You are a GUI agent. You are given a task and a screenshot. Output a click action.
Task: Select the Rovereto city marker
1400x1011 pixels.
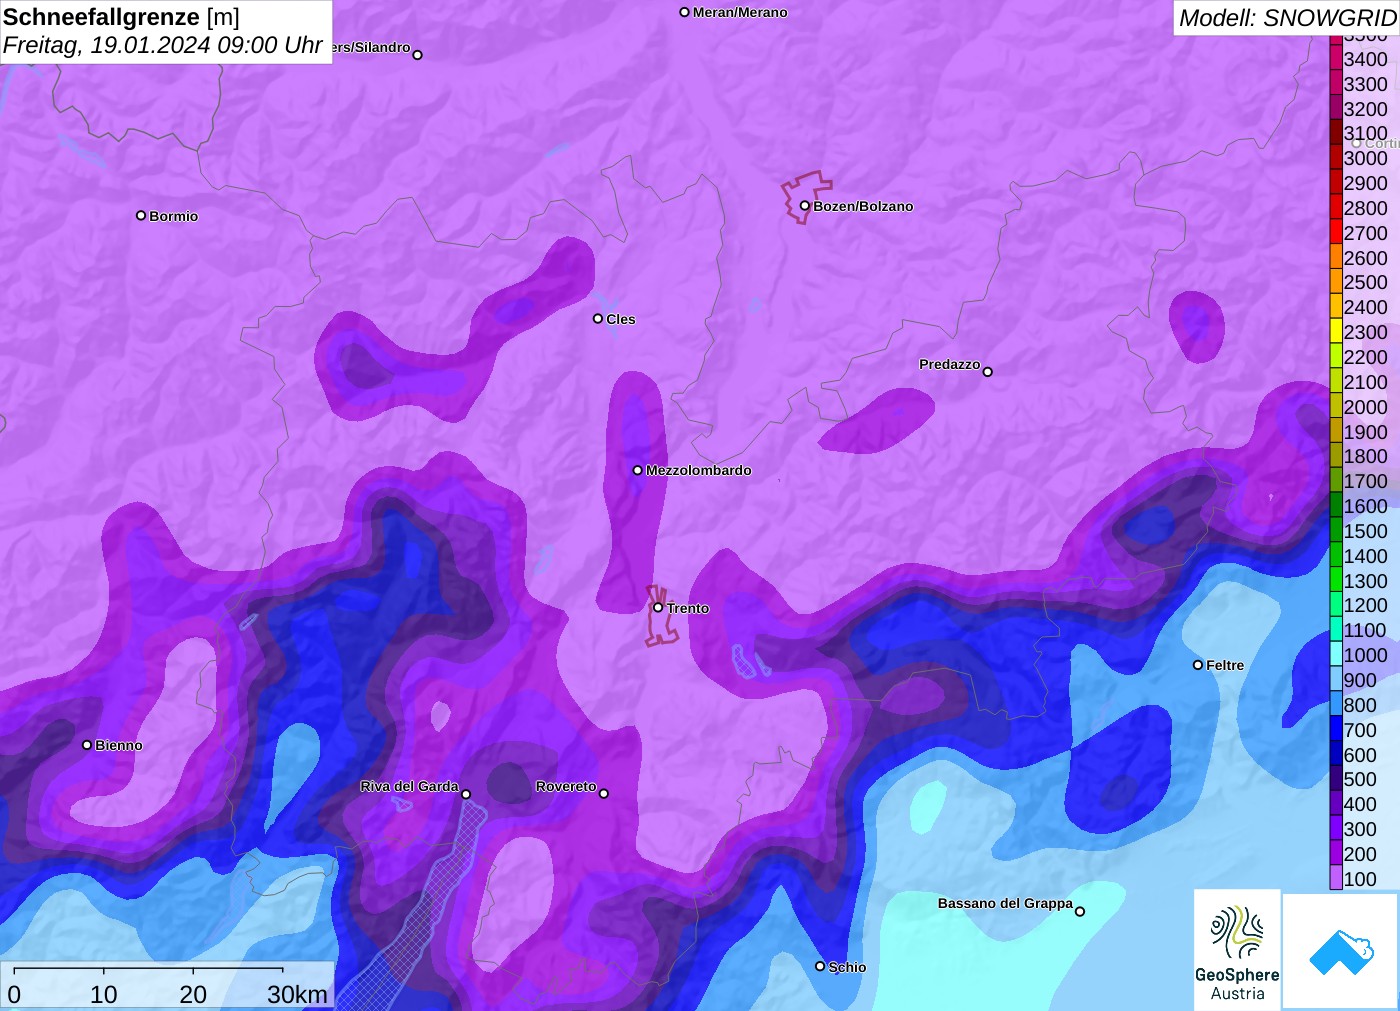click(604, 794)
